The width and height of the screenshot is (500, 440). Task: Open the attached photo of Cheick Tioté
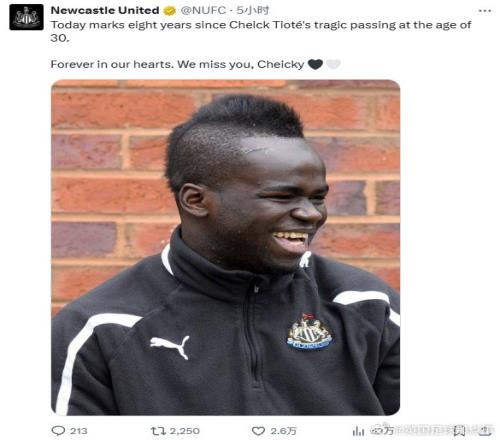226,247
